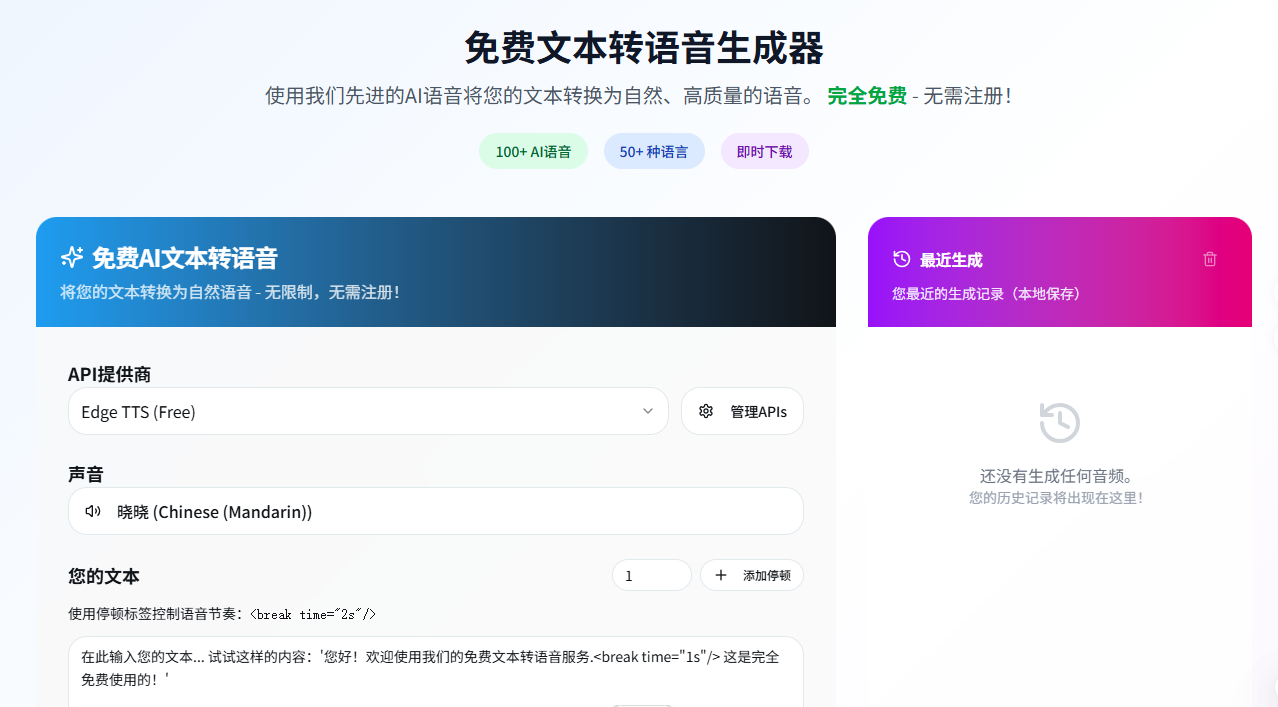1278x707 pixels.
Task: Click the history clock icon beside 最近生成
Action: tap(901, 259)
